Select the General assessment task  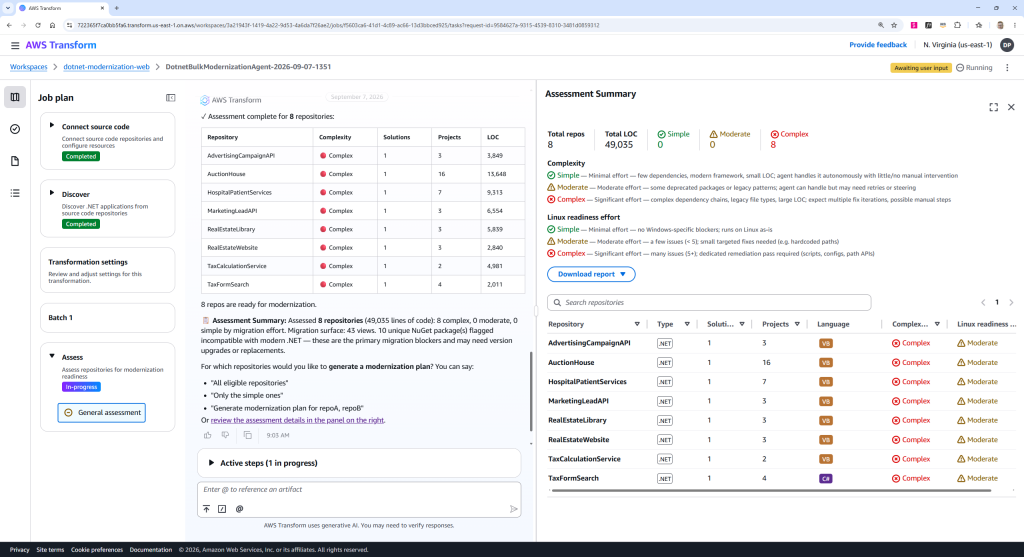point(102,413)
